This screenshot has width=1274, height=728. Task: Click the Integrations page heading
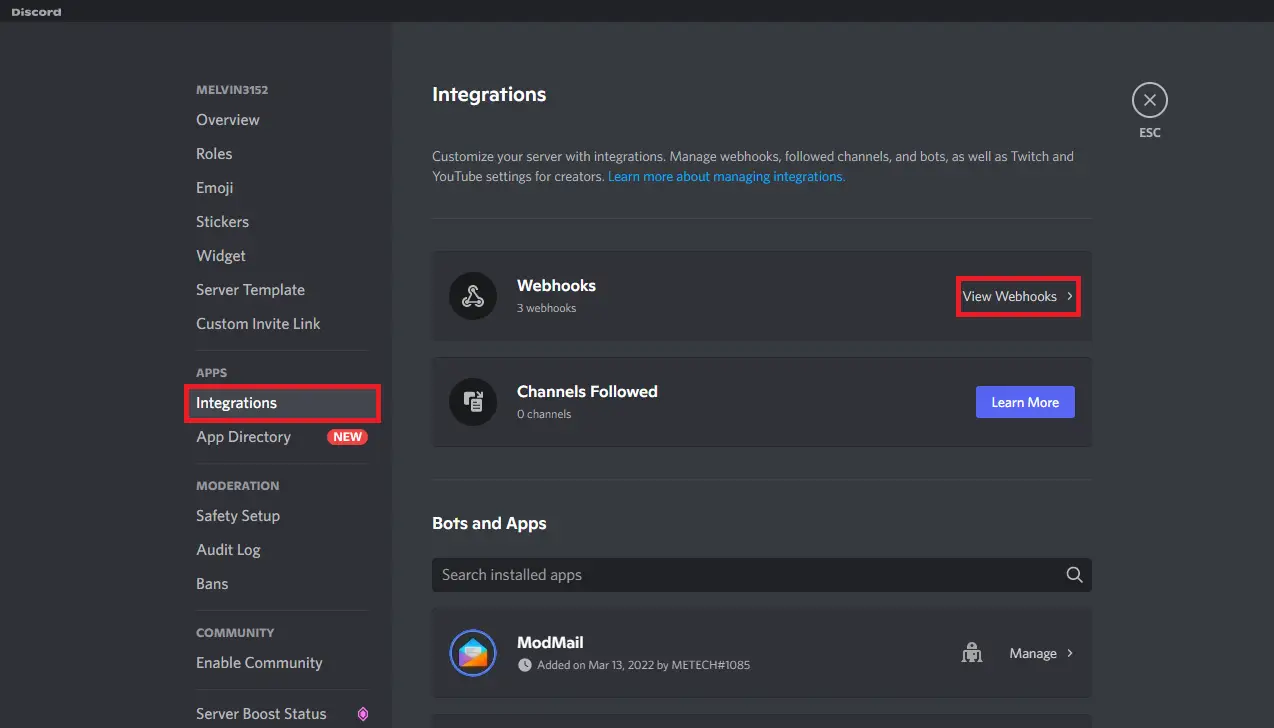489,94
